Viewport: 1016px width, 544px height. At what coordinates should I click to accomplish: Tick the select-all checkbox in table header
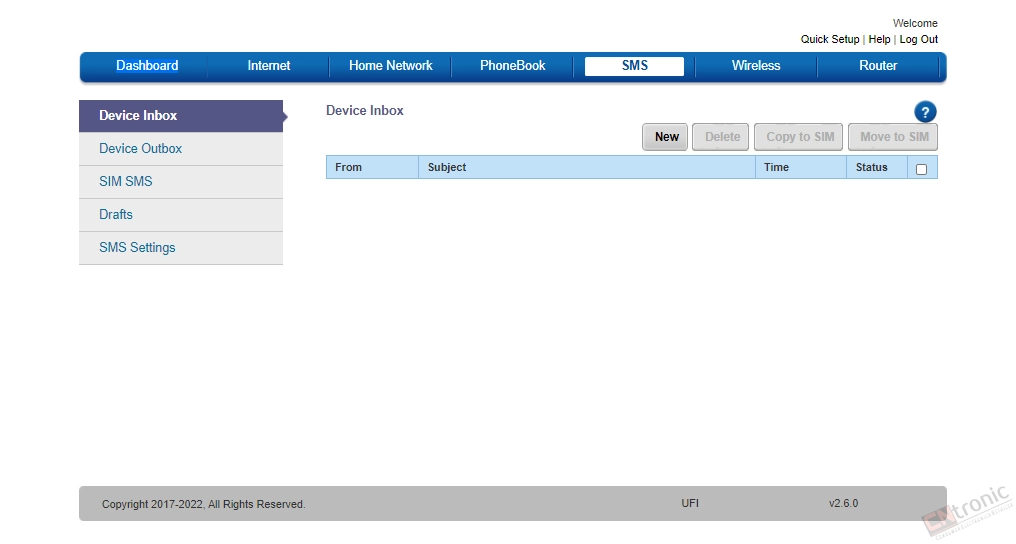click(x=921, y=169)
